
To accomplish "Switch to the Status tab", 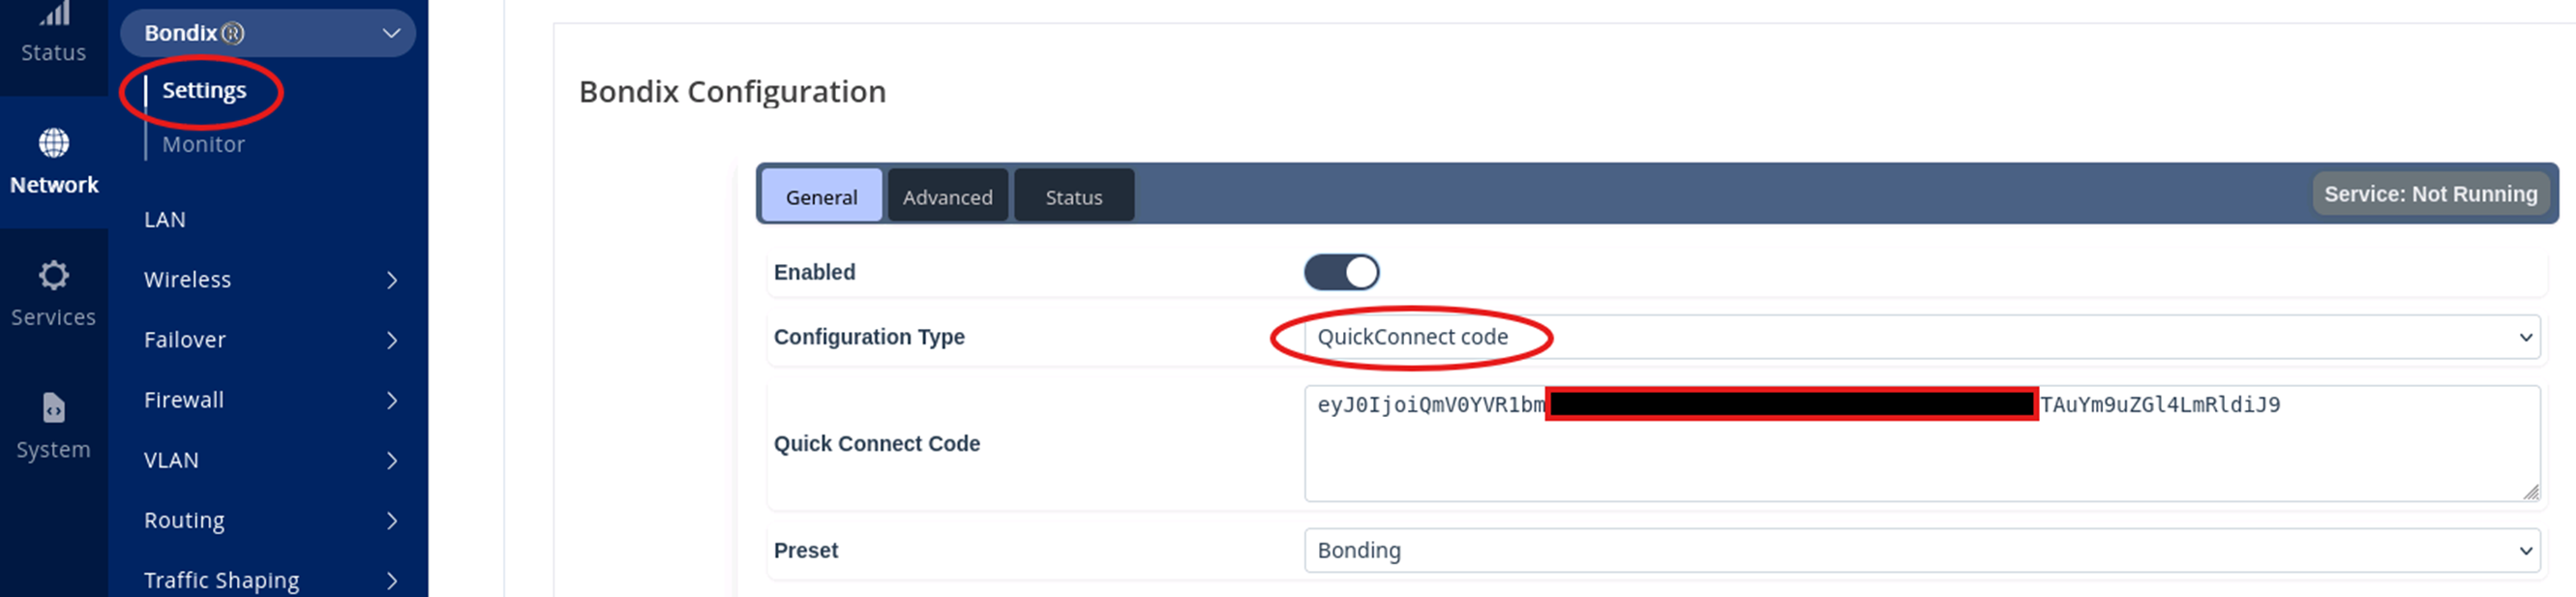I will (1074, 196).
